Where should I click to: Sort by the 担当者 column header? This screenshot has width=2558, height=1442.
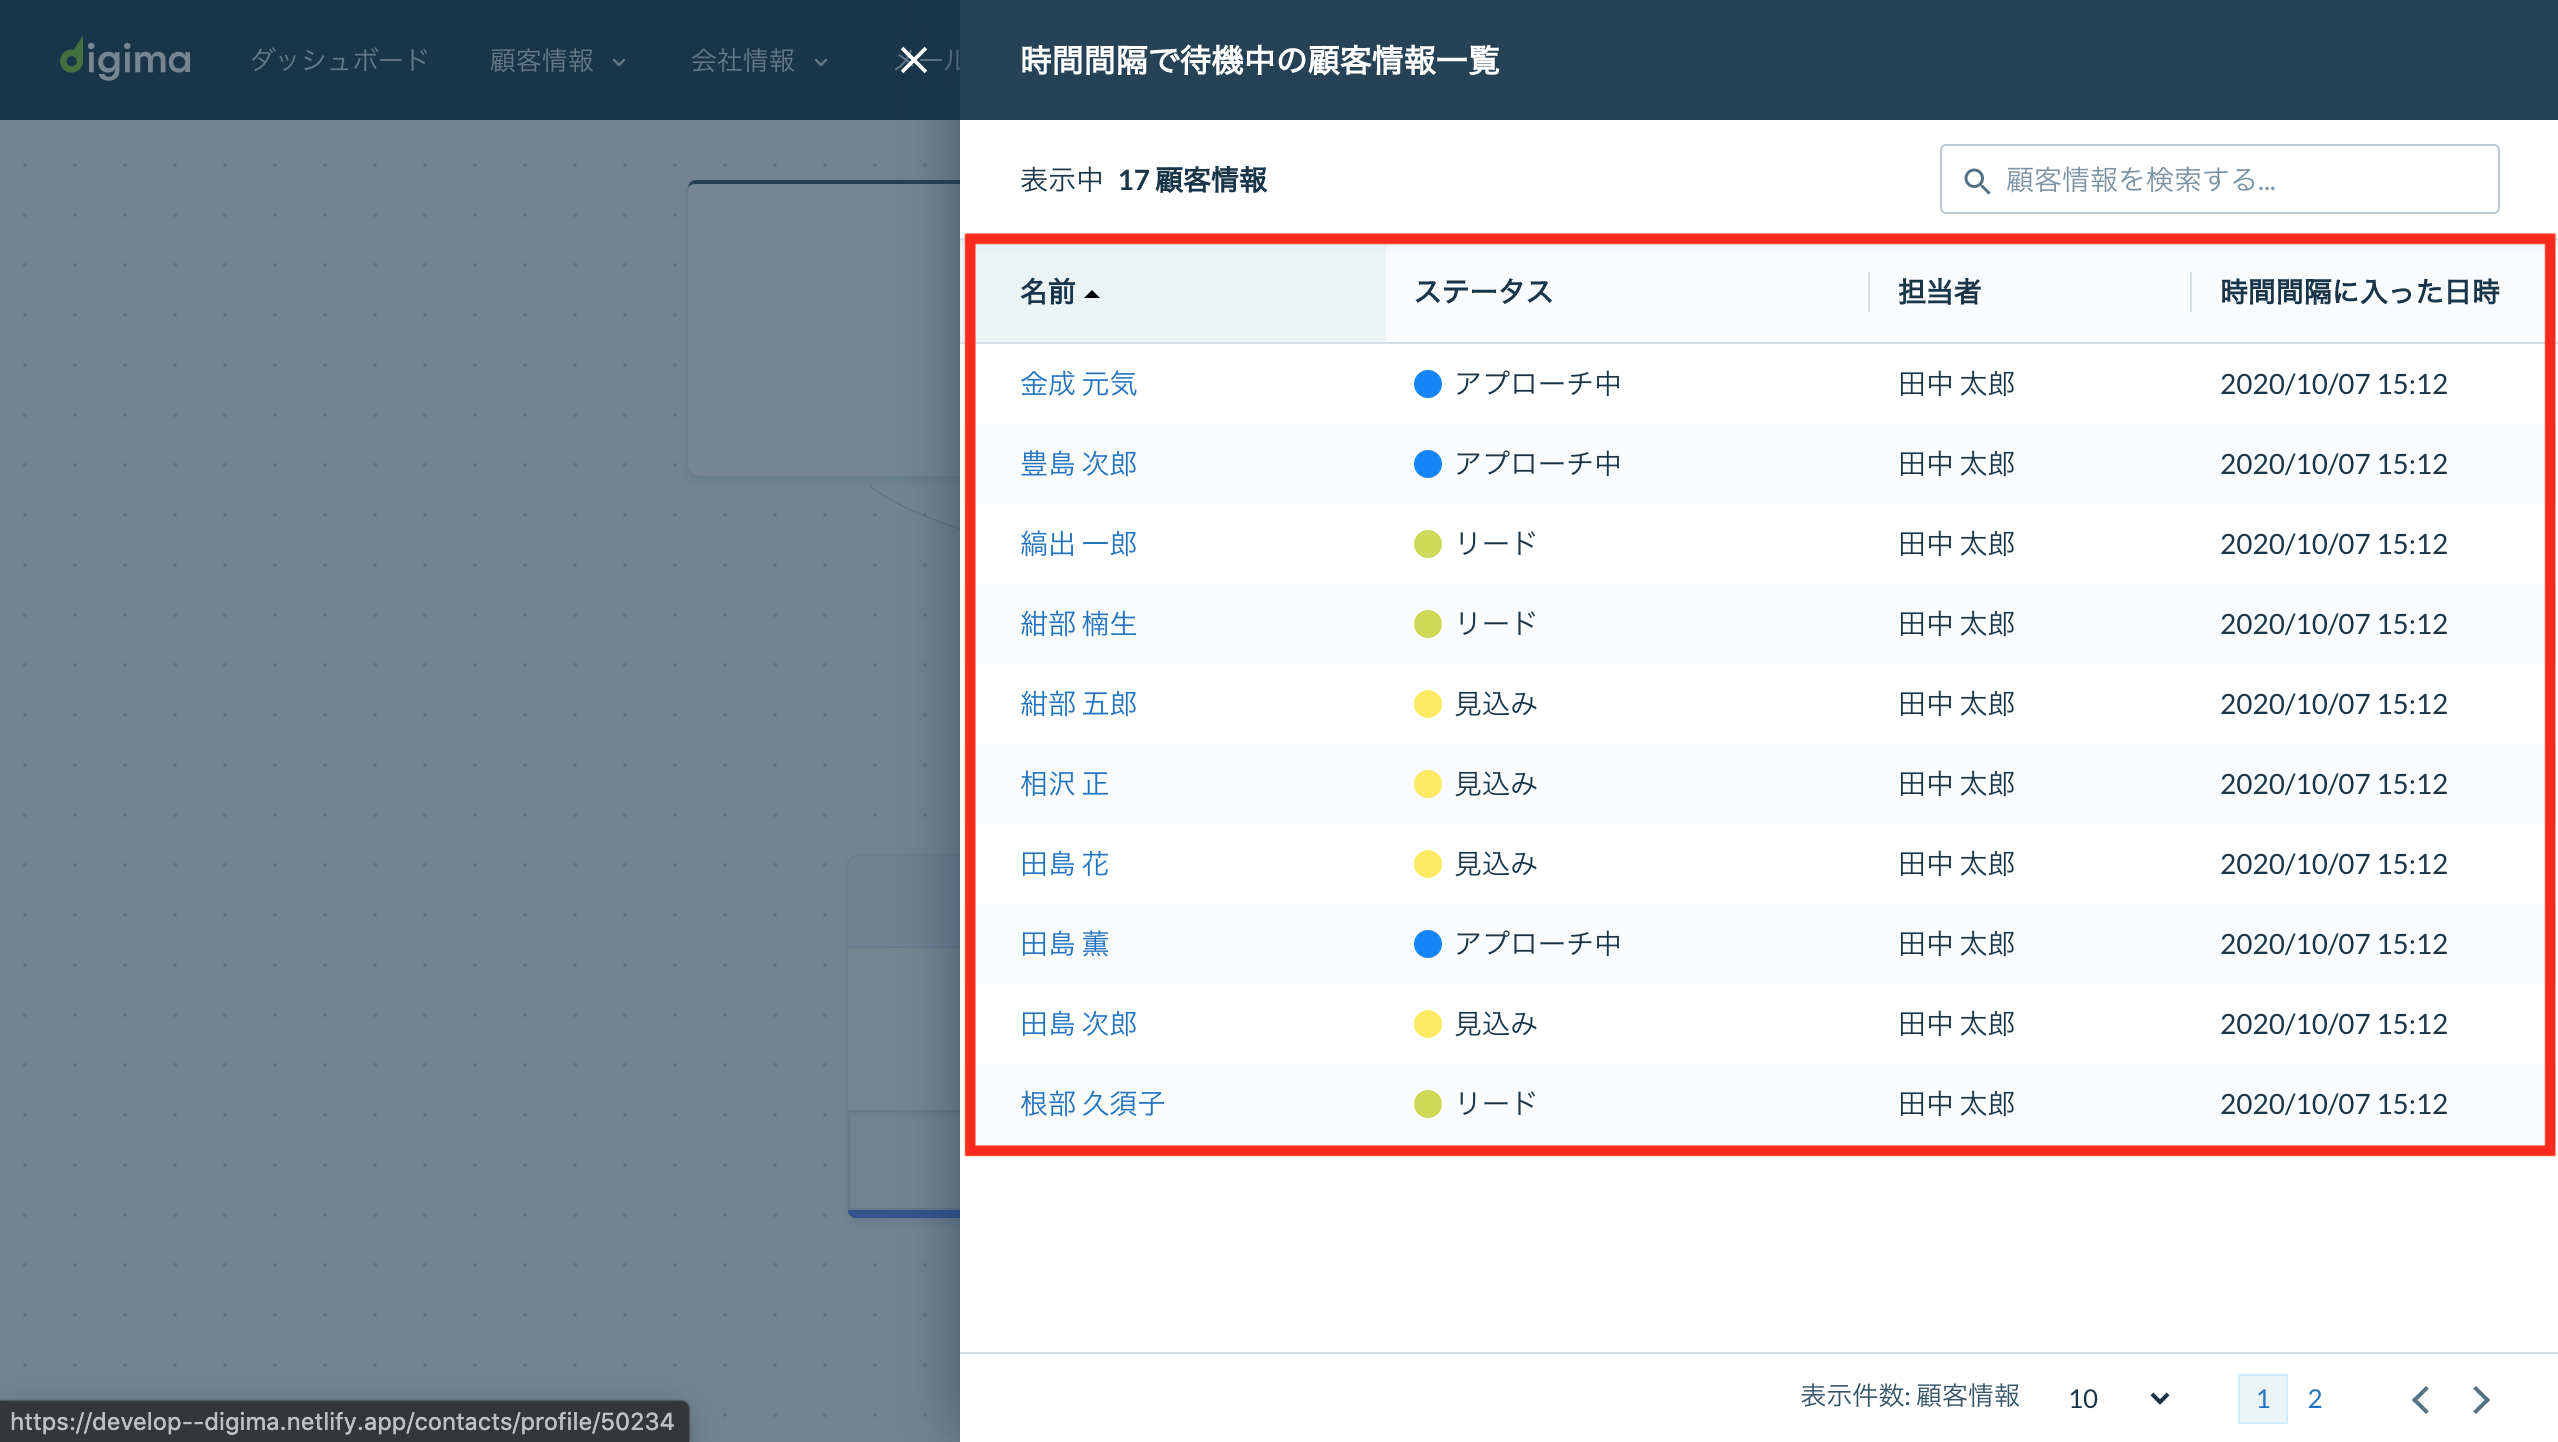[1939, 292]
